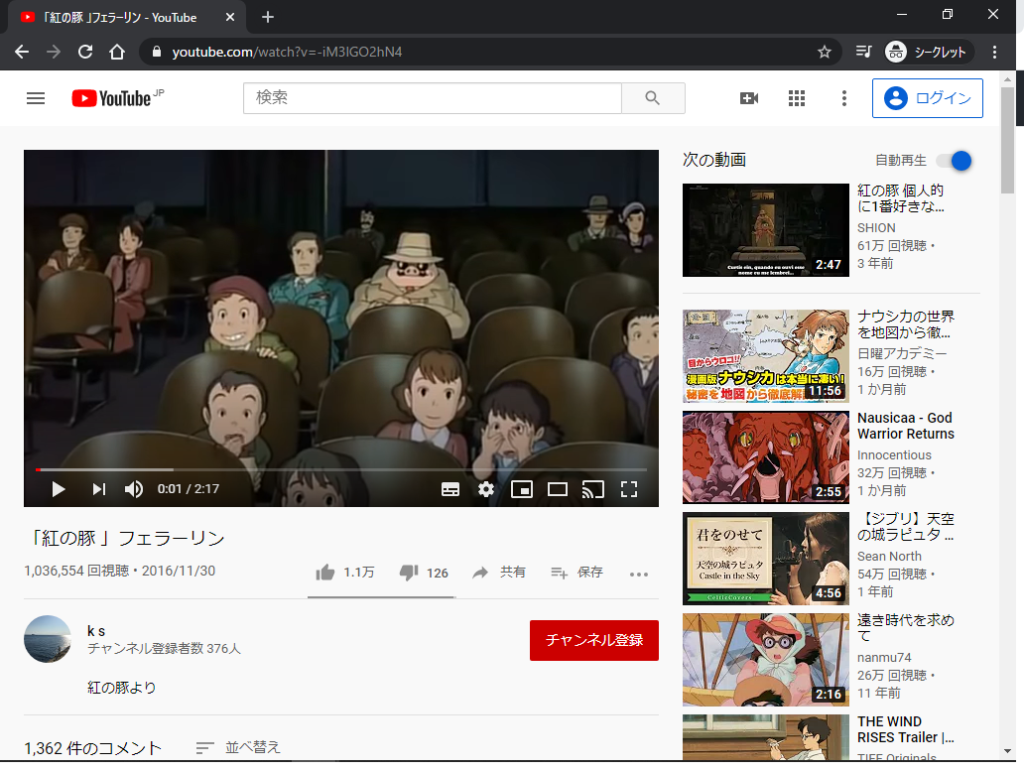
Task: Open the YouTube hamburger guide menu
Action: tap(36, 98)
